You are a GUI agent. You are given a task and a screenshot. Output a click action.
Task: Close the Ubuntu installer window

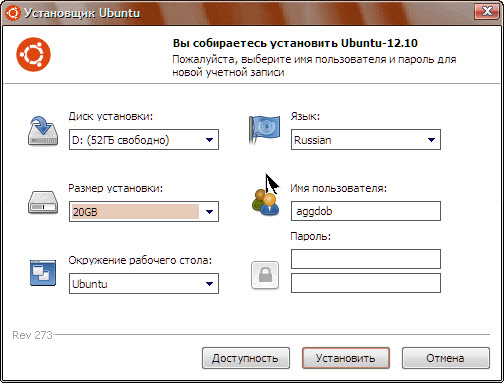point(487,12)
